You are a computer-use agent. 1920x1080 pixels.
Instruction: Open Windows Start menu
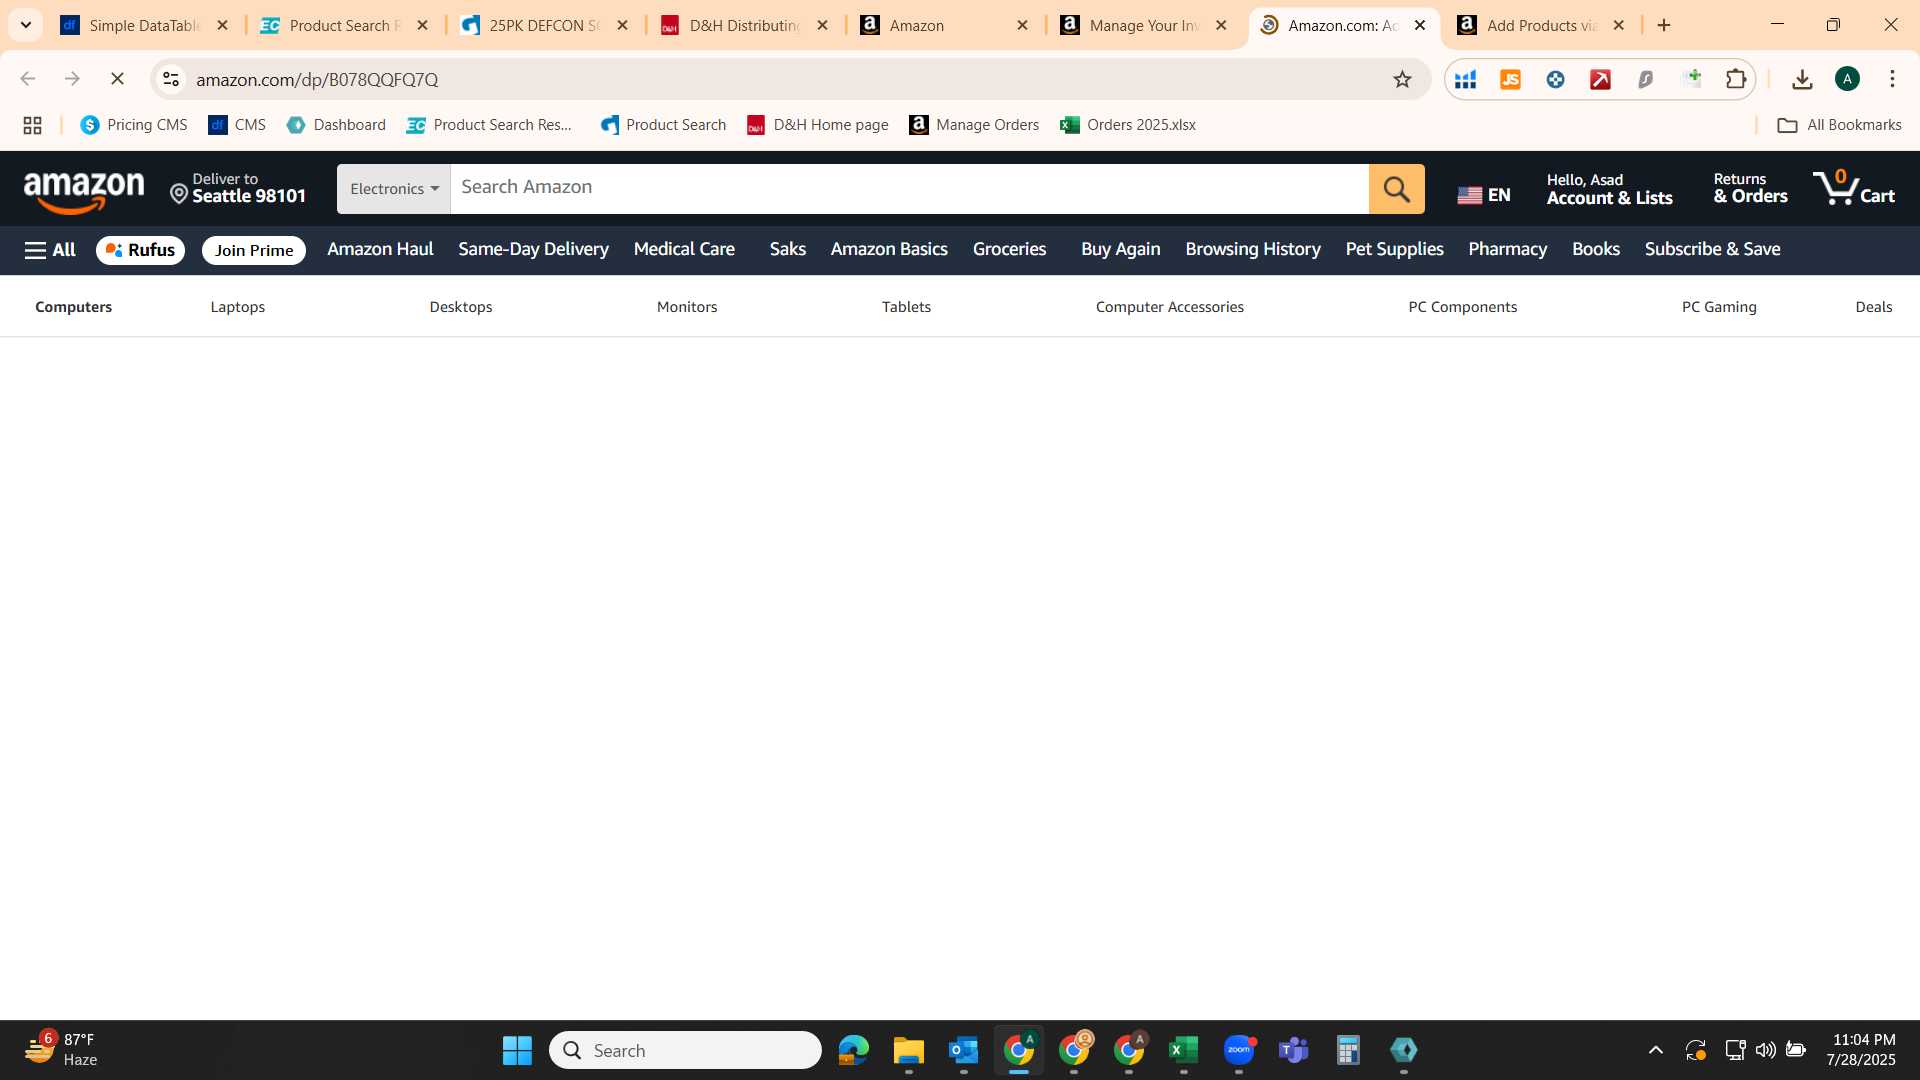click(x=517, y=1050)
